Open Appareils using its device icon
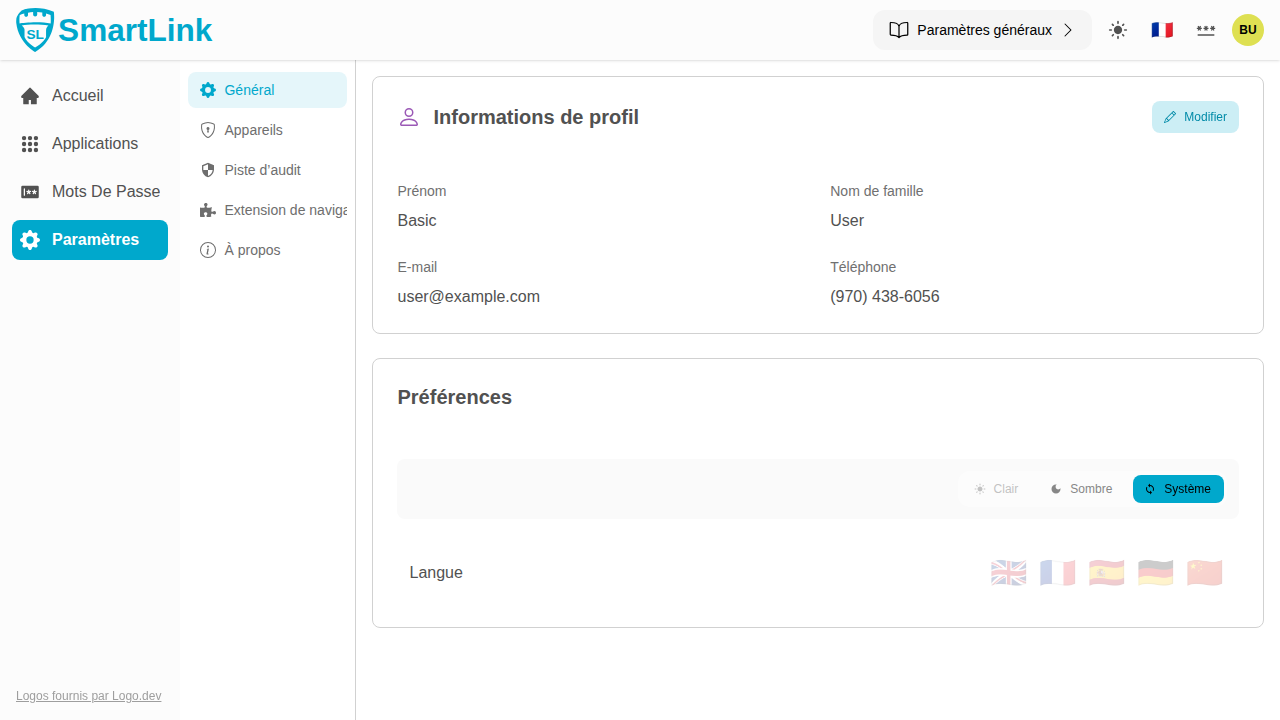Image resolution: width=1280 pixels, height=720 pixels. click(208, 130)
